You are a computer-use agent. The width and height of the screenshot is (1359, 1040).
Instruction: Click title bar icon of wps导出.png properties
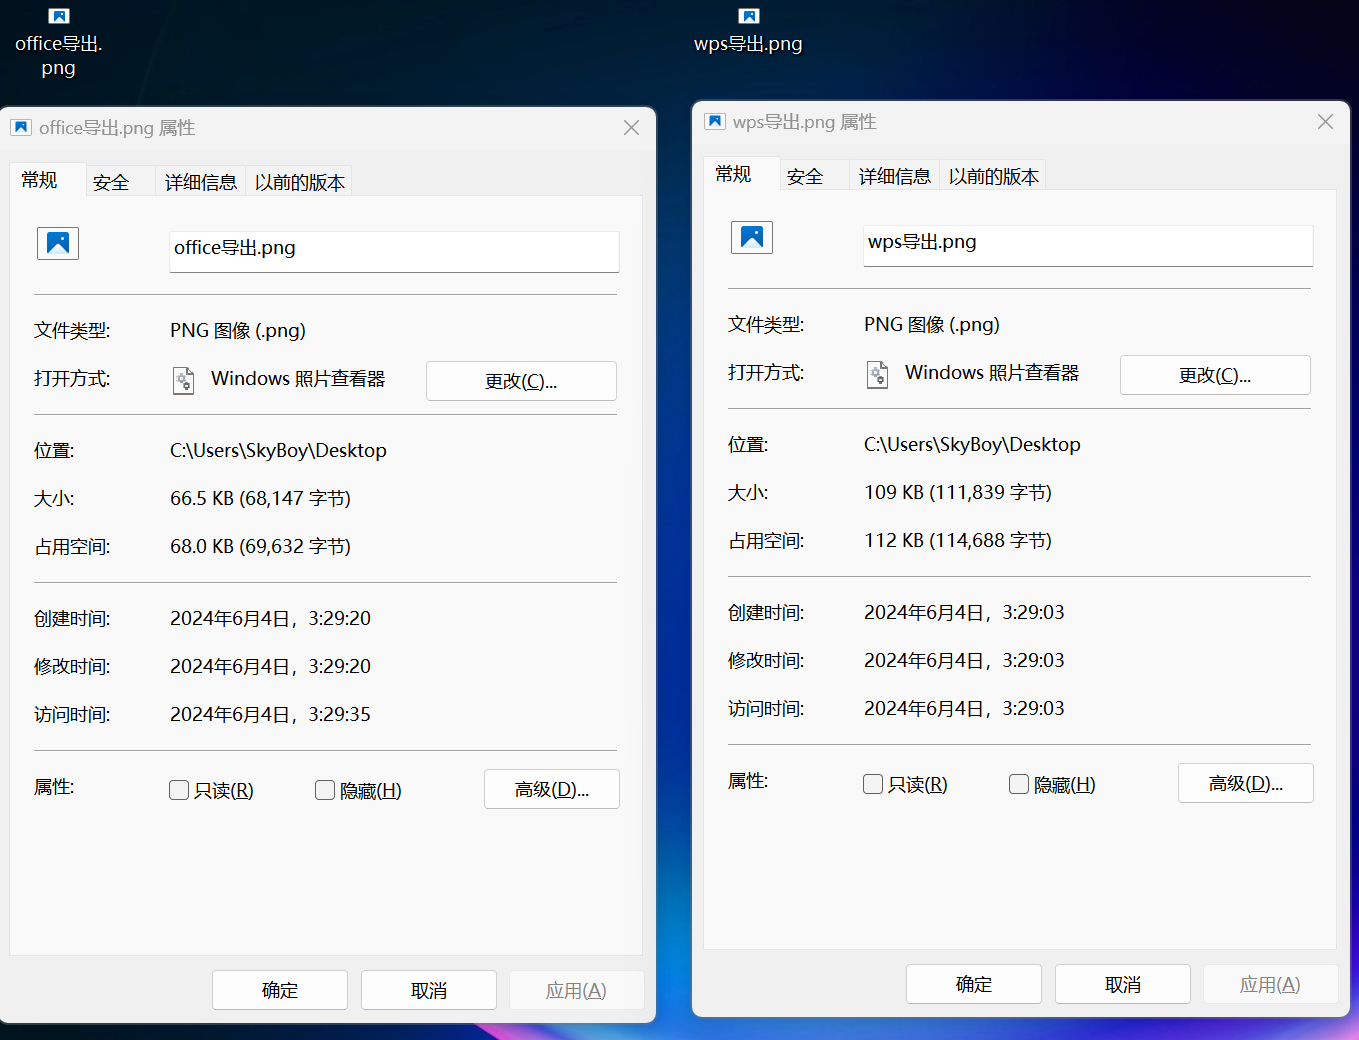point(715,121)
